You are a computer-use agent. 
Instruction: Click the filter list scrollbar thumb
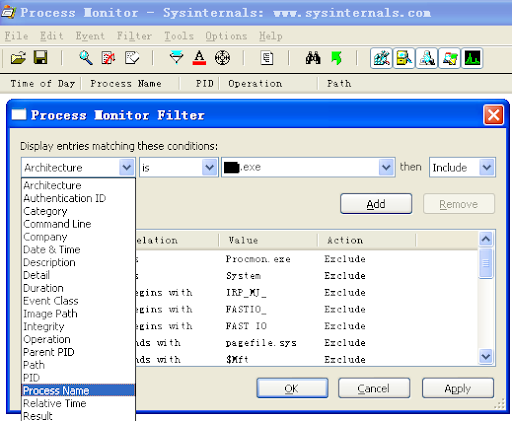[x=486, y=263]
